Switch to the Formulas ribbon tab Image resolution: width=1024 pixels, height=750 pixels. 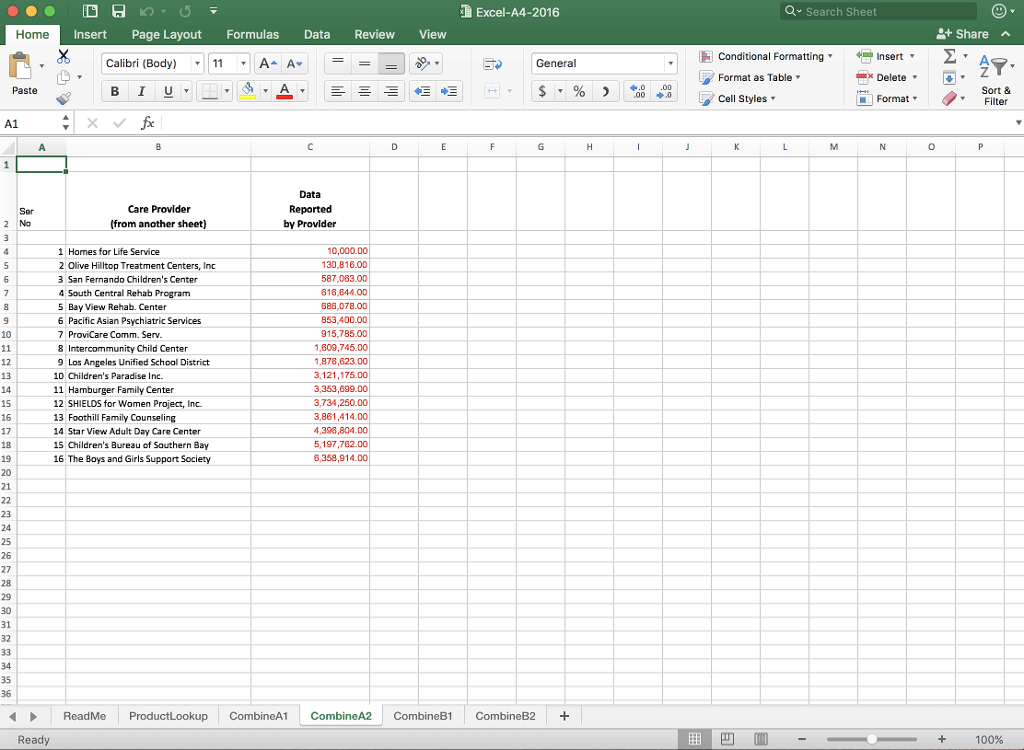(252, 34)
